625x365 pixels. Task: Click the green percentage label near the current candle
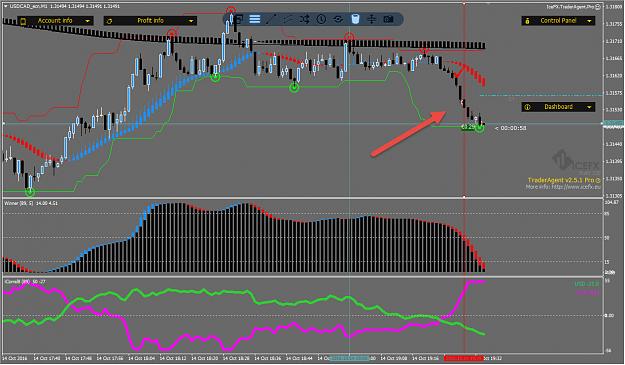click(x=468, y=127)
